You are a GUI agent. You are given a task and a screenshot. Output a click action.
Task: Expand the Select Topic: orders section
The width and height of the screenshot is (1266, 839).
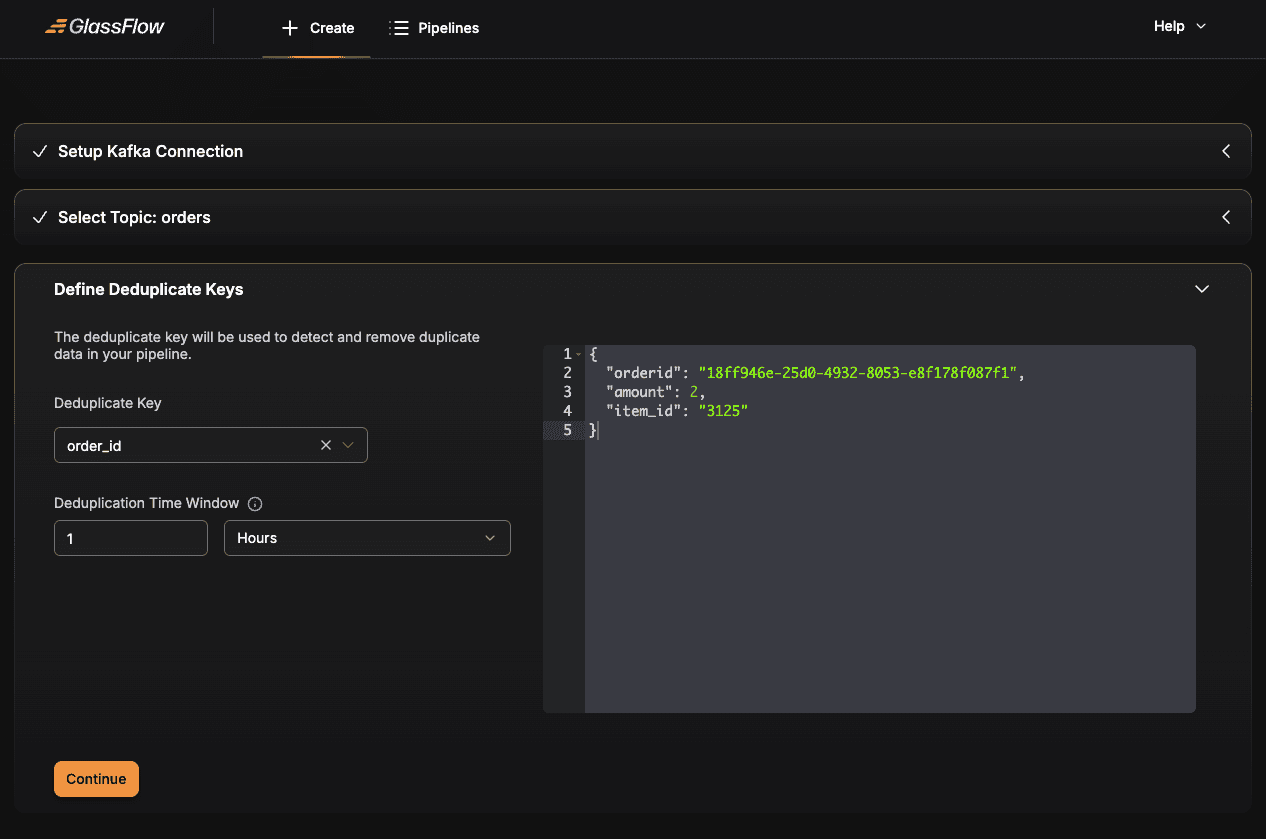1226,218
